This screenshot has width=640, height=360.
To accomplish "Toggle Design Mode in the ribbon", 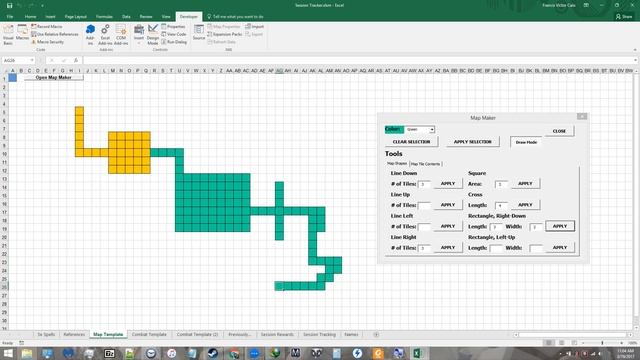I will pyautogui.click(x=153, y=35).
